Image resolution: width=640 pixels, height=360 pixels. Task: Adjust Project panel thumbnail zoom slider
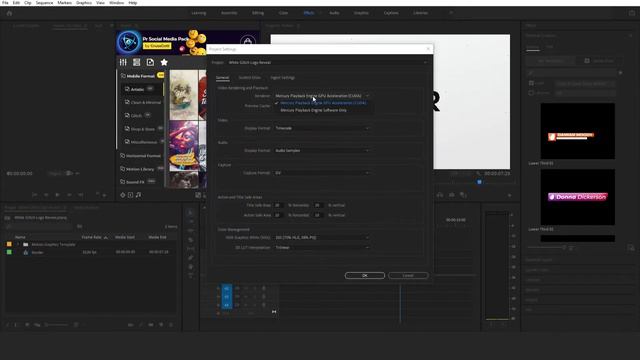click(56, 325)
